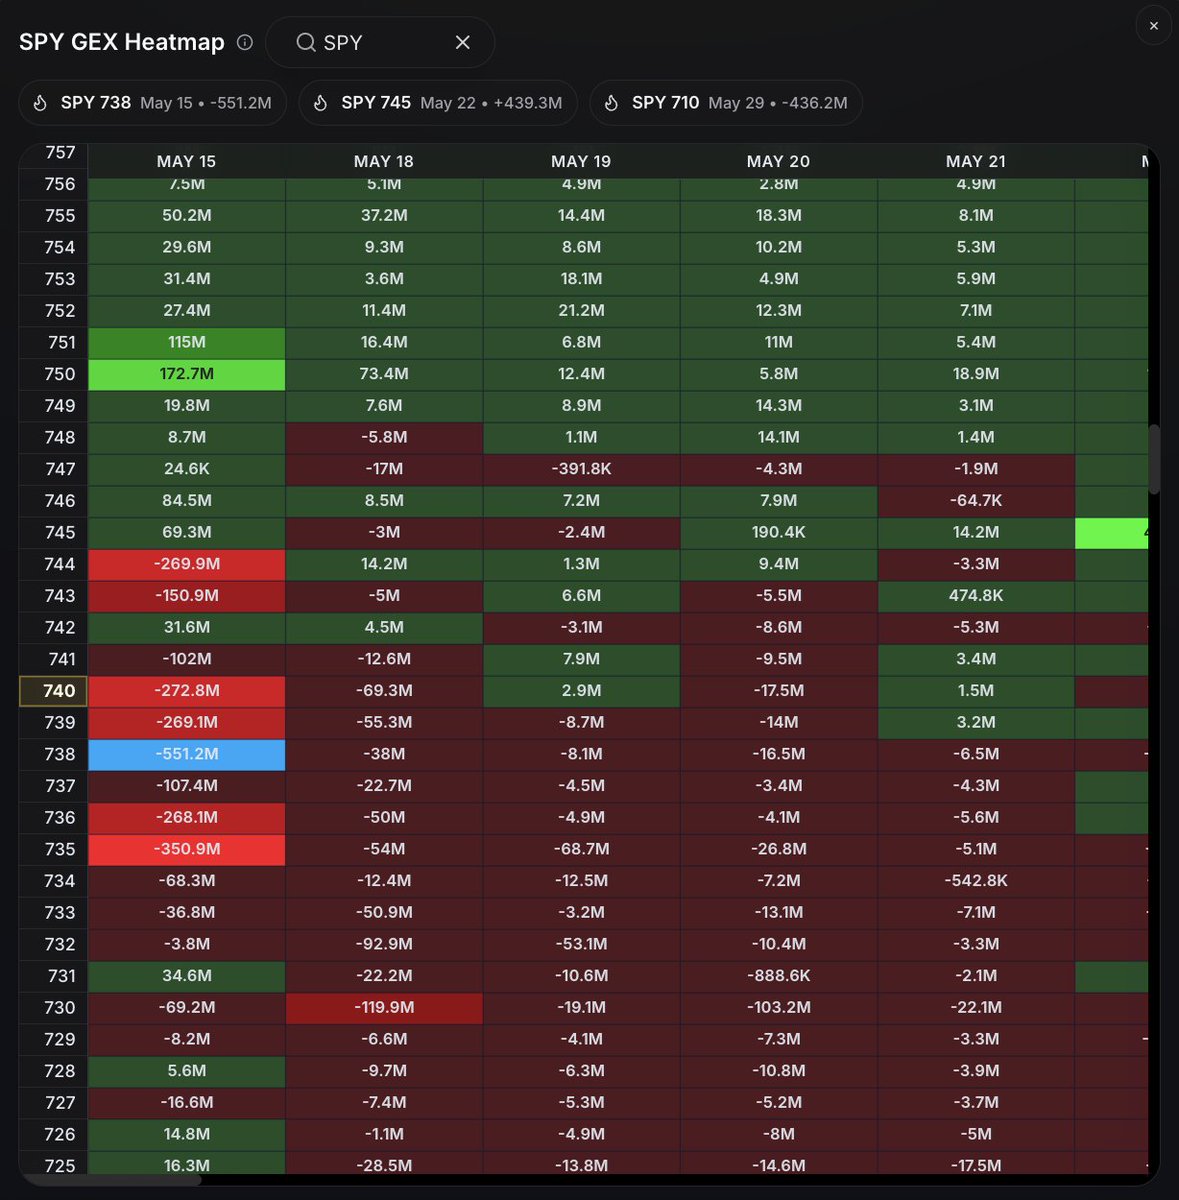Viewport: 1179px width, 1200px height.
Task: Click the 84.5M cell at strike 746
Action: click(187, 501)
